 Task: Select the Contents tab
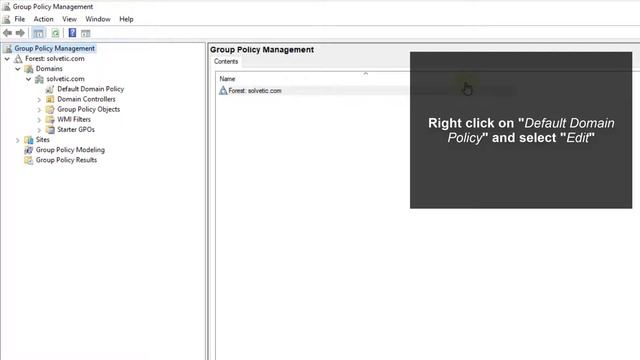coord(226,62)
